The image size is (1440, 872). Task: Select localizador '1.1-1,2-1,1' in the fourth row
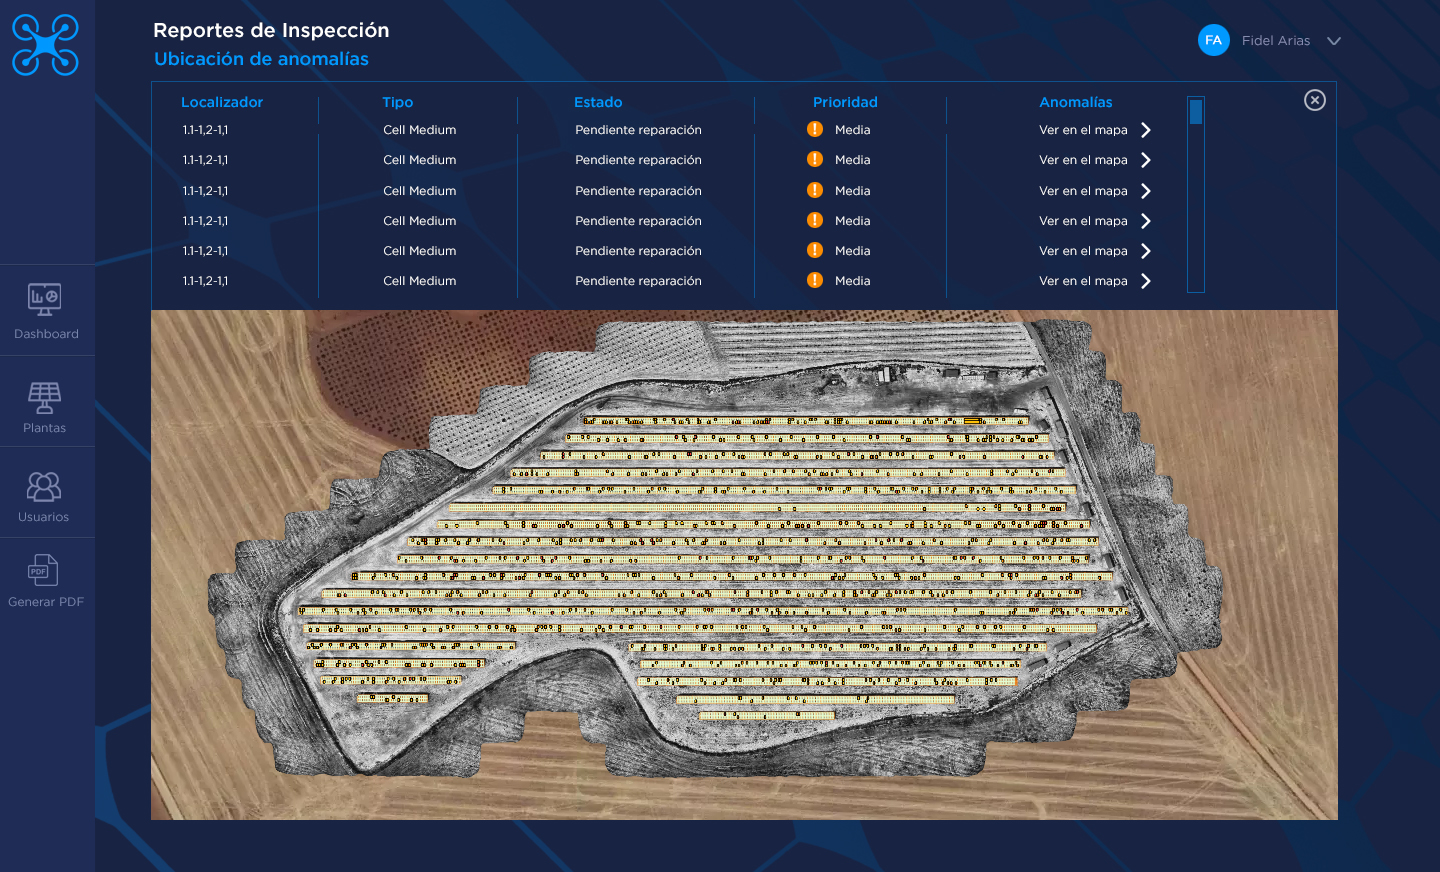(205, 221)
